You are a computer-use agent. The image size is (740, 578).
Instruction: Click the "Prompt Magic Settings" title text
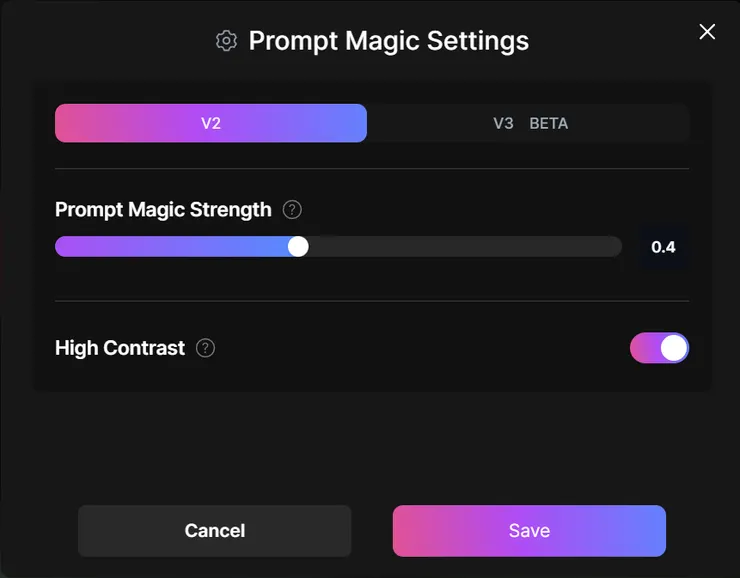tap(388, 41)
